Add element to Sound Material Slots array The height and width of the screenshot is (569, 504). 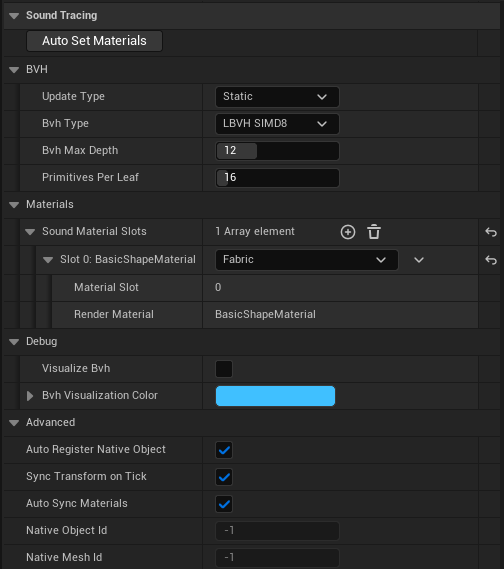(x=348, y=232)
